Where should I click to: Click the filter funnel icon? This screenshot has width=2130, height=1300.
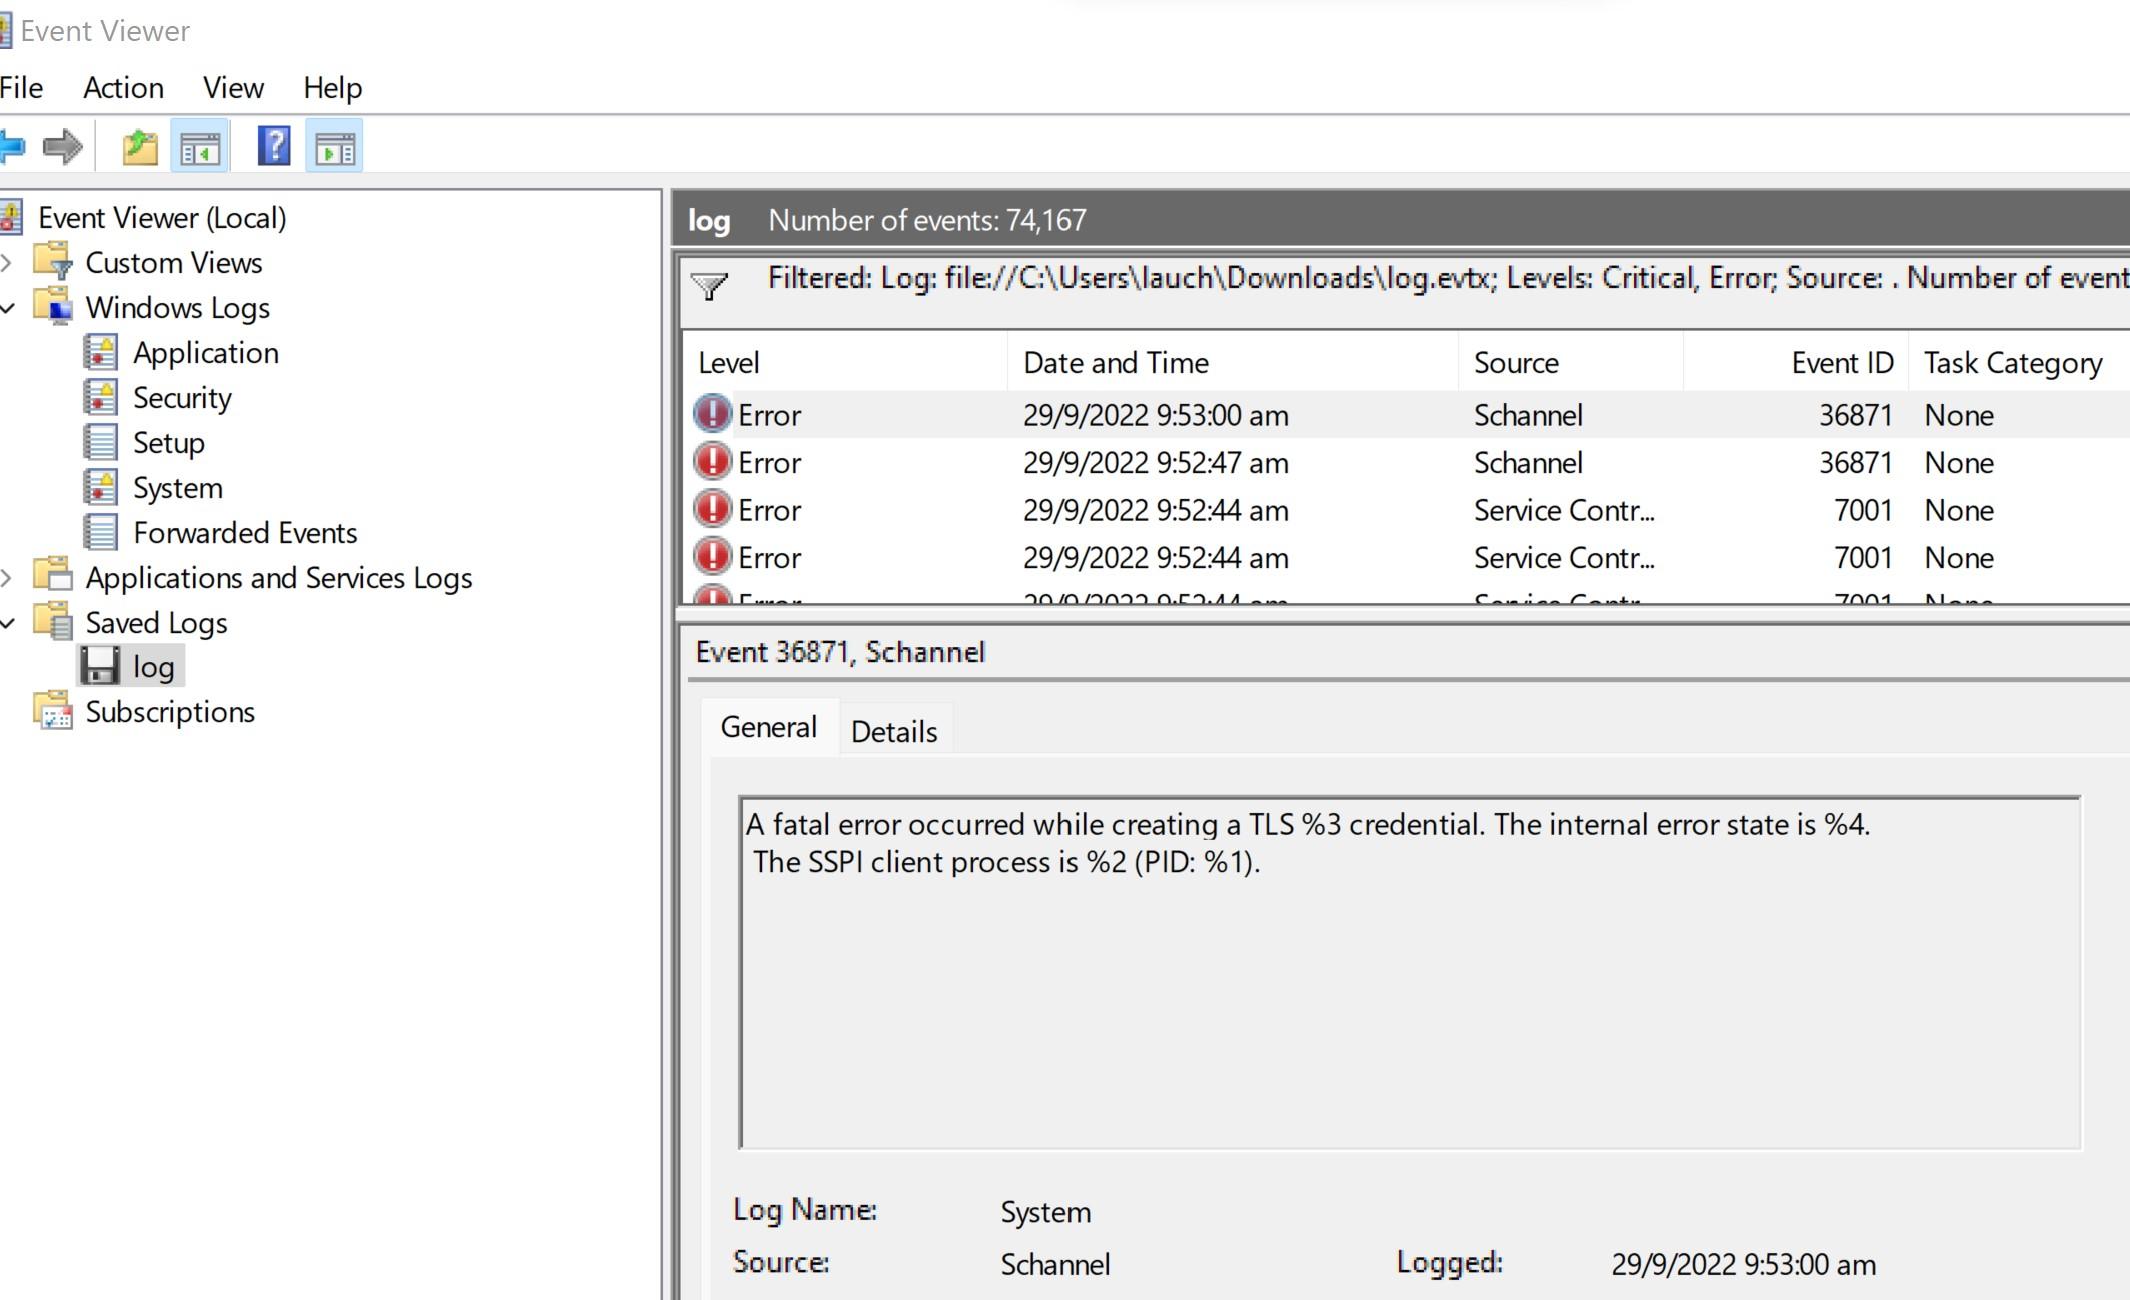pyautogui.click(x=709, y=286)
